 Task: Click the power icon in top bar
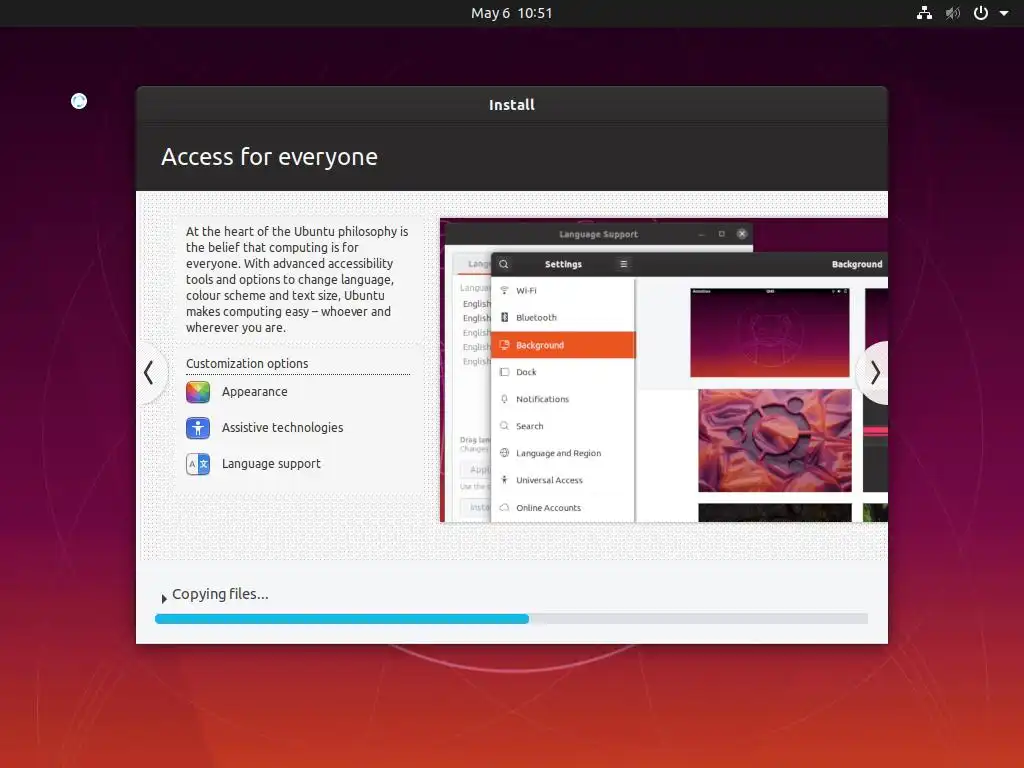tap(981, 13)
